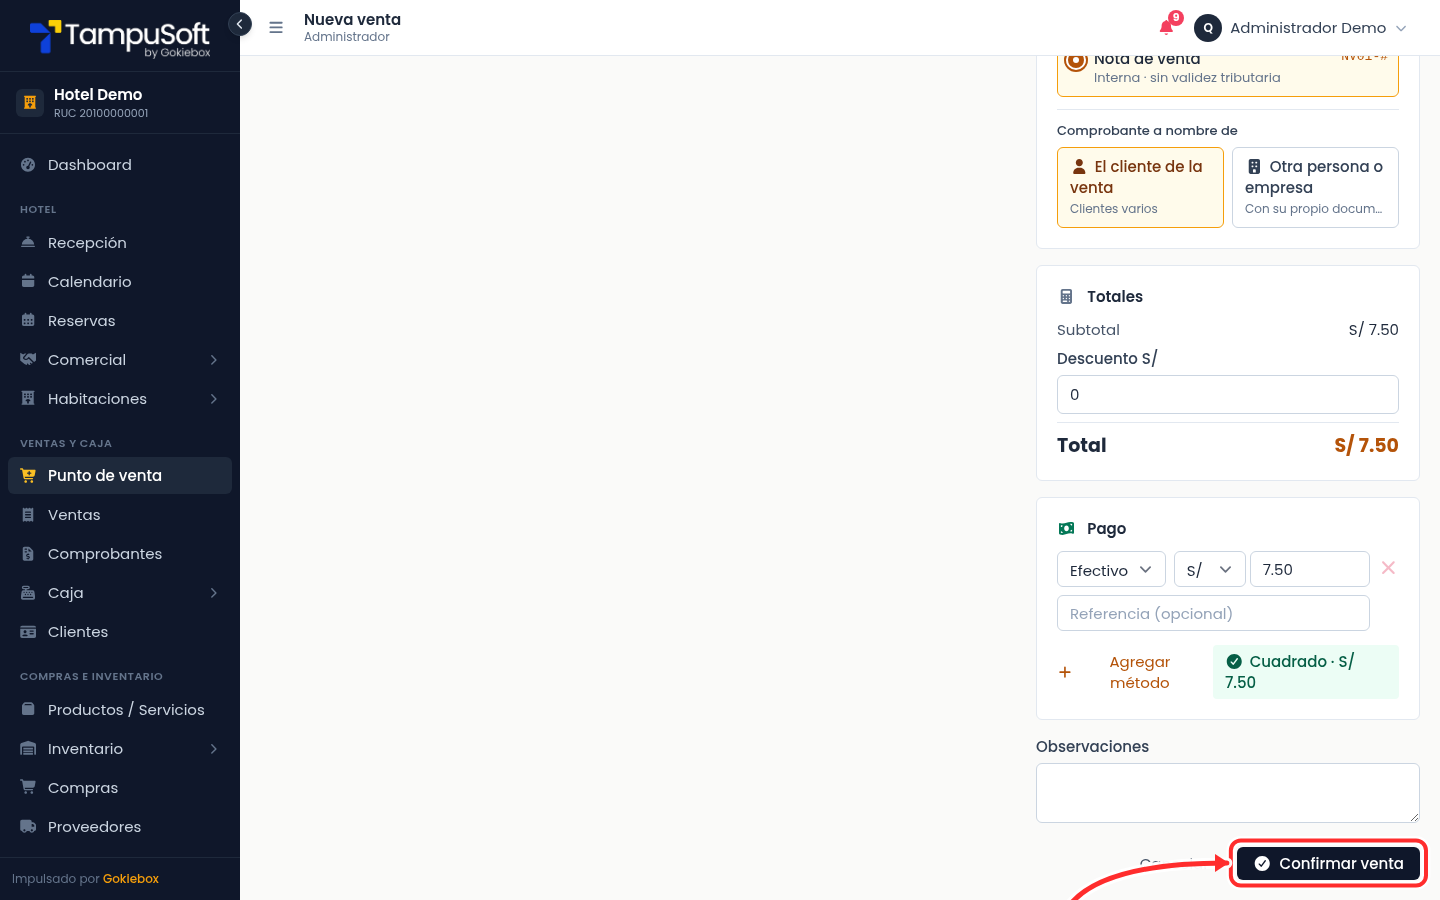1440x900 pixels.
Task: Open the Proveedores page
Action: point(120,827)
